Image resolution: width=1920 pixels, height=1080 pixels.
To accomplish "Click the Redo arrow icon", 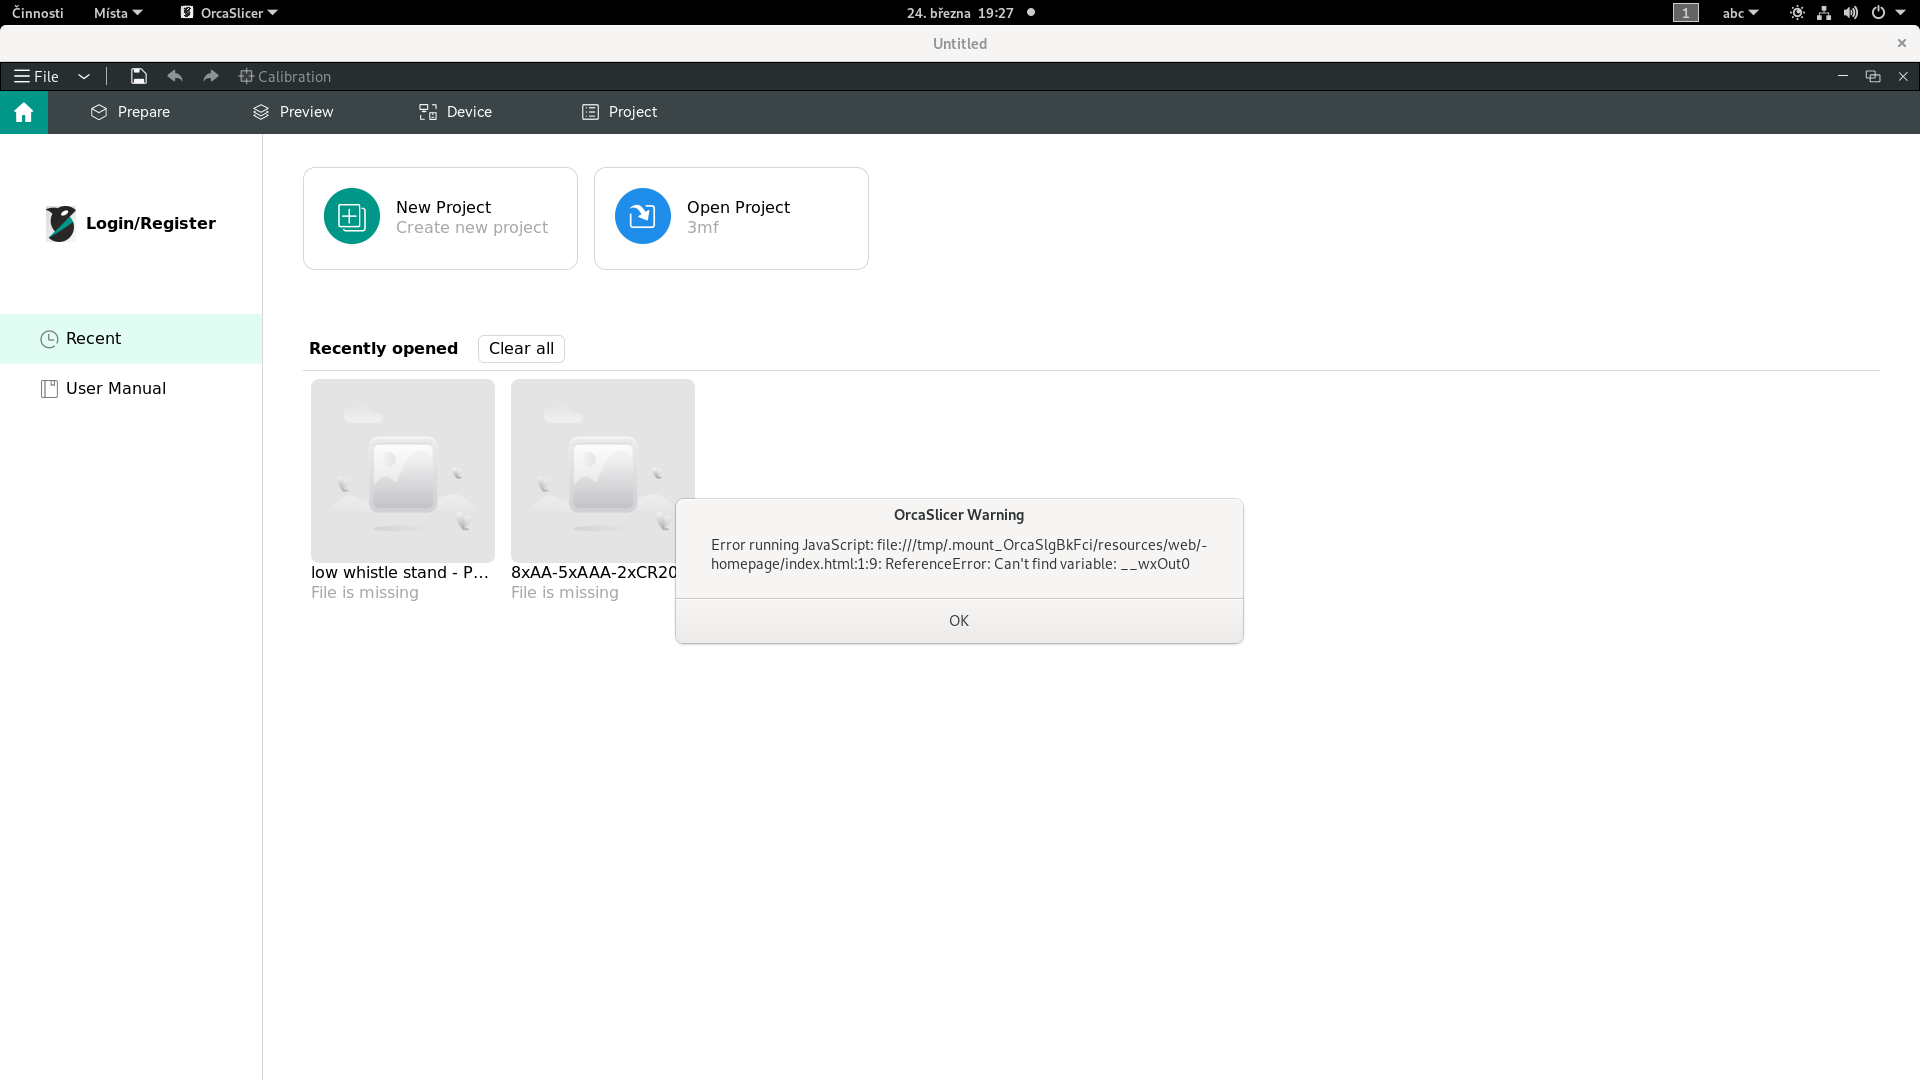I will click(210, 76).
